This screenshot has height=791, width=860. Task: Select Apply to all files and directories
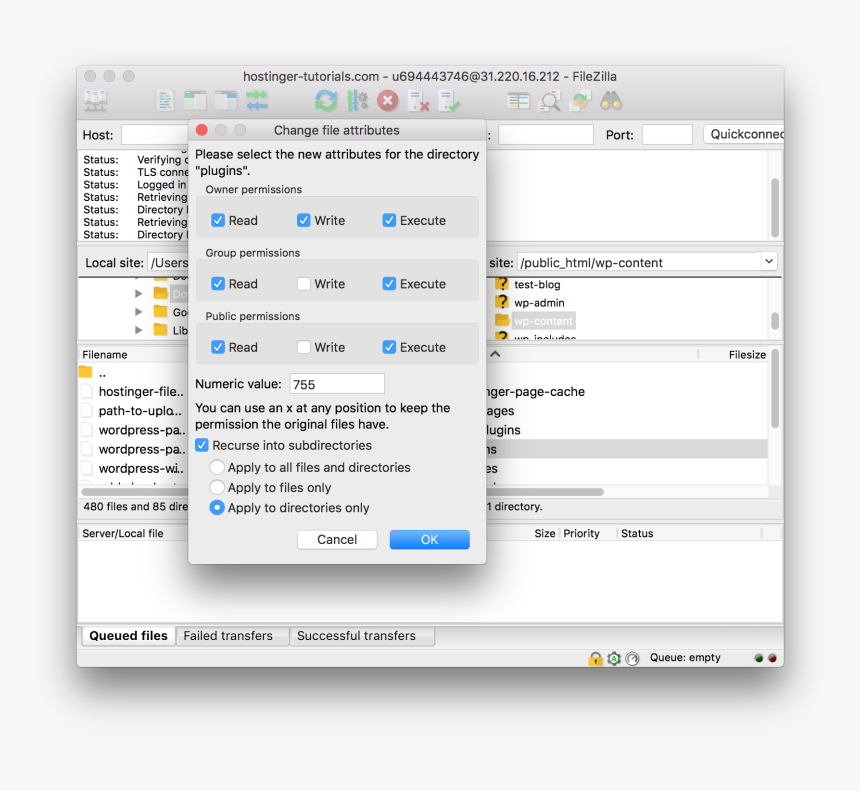(217, 467)
